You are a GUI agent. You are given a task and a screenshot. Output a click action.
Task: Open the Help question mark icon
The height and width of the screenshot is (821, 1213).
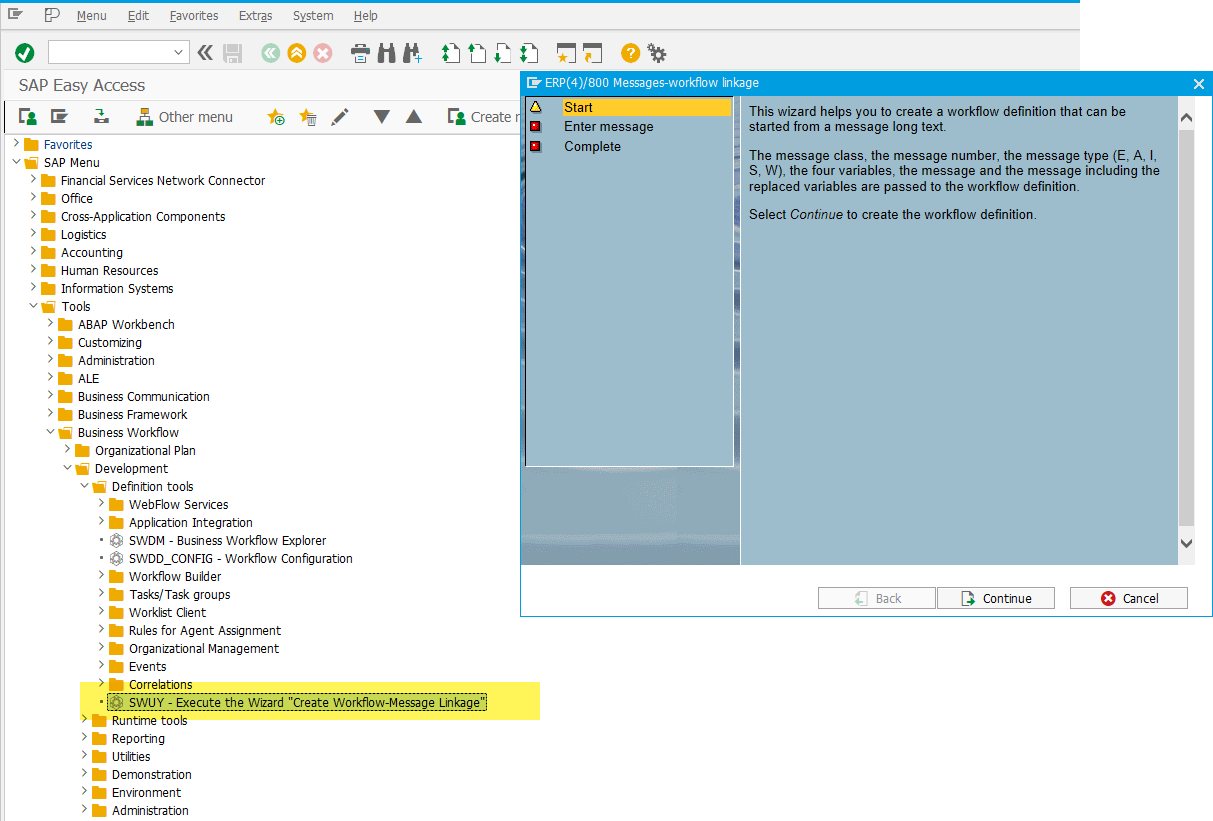click(630, 53)
